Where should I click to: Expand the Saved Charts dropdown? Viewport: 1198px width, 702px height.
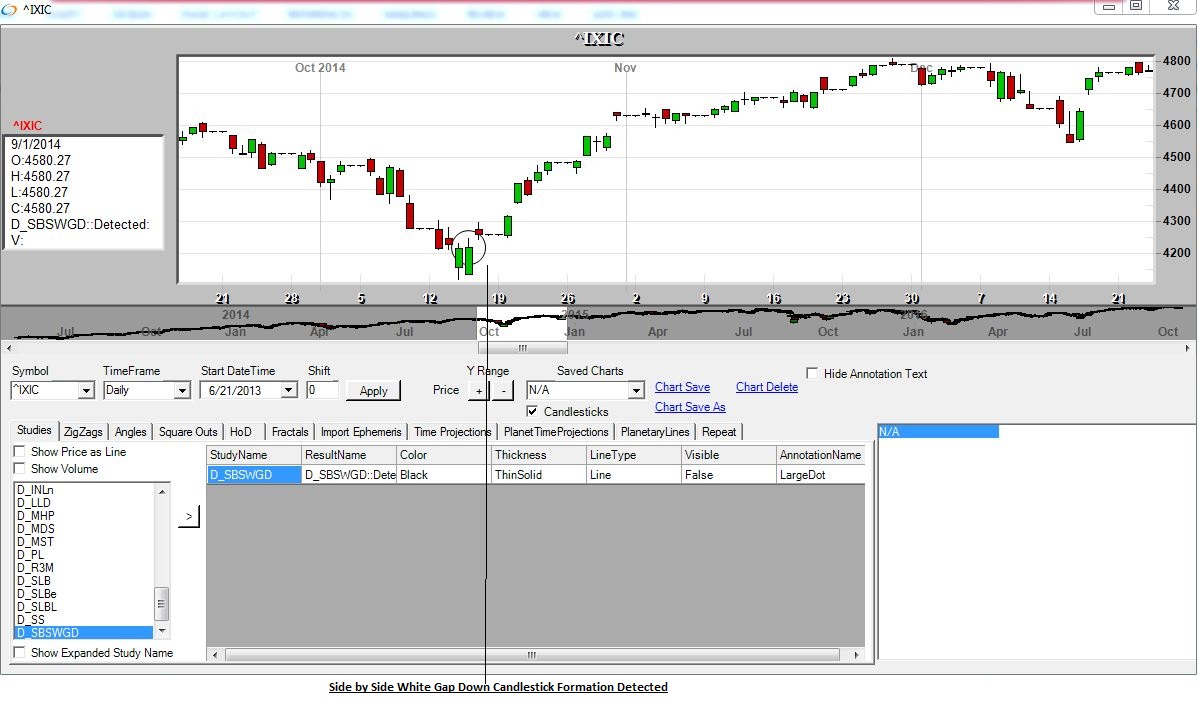click(x=636, y=390)
